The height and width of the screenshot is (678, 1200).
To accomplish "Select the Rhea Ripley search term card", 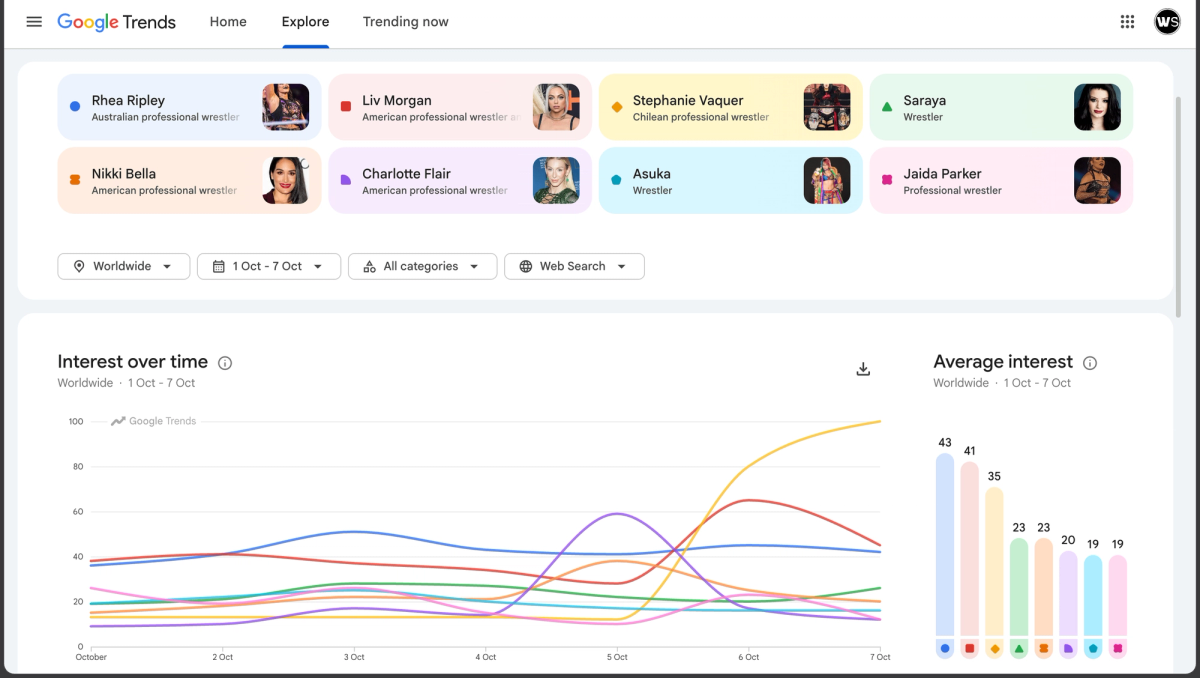I will [190, 107].
